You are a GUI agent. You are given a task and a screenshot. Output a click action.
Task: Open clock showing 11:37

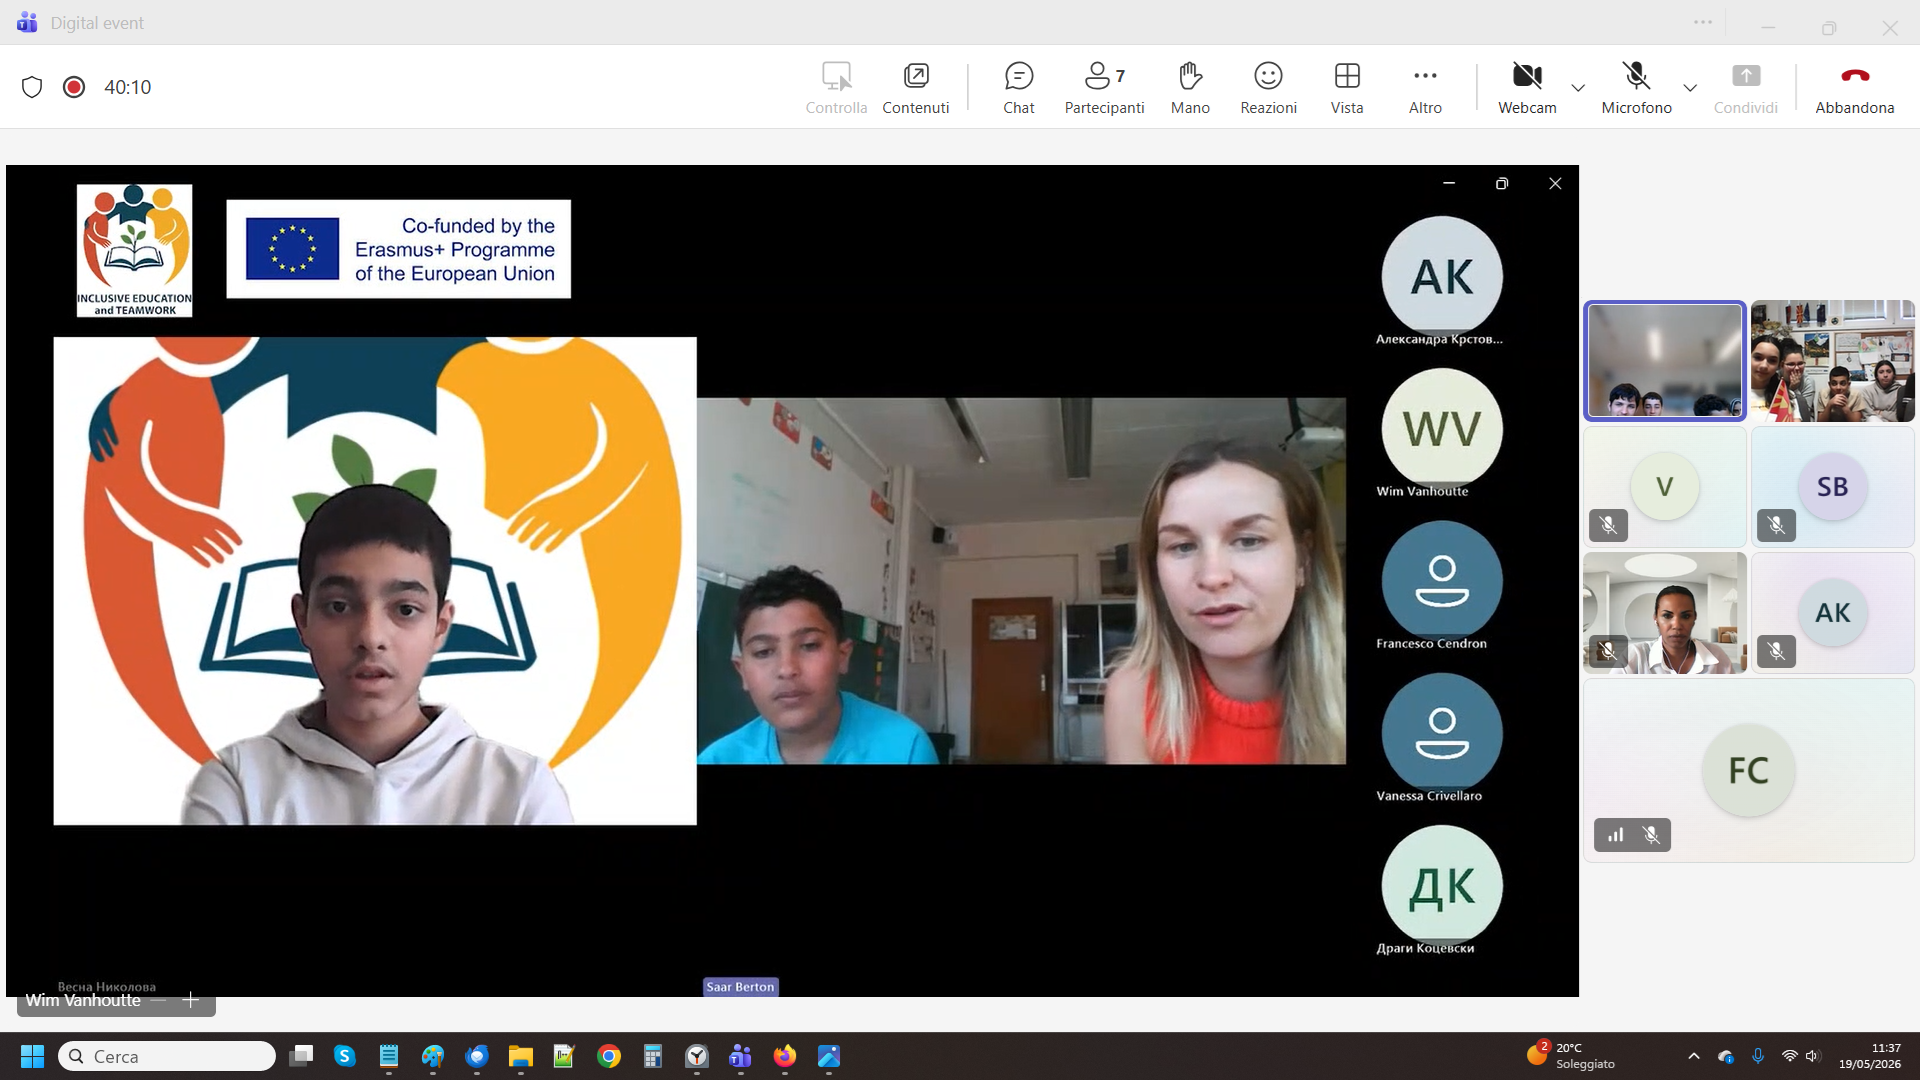pos(1869,1056)
